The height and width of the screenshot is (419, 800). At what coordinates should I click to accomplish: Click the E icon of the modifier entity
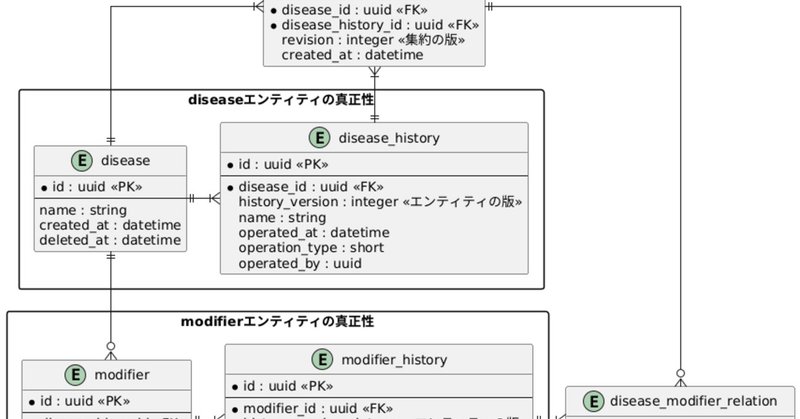click(75, 375)
